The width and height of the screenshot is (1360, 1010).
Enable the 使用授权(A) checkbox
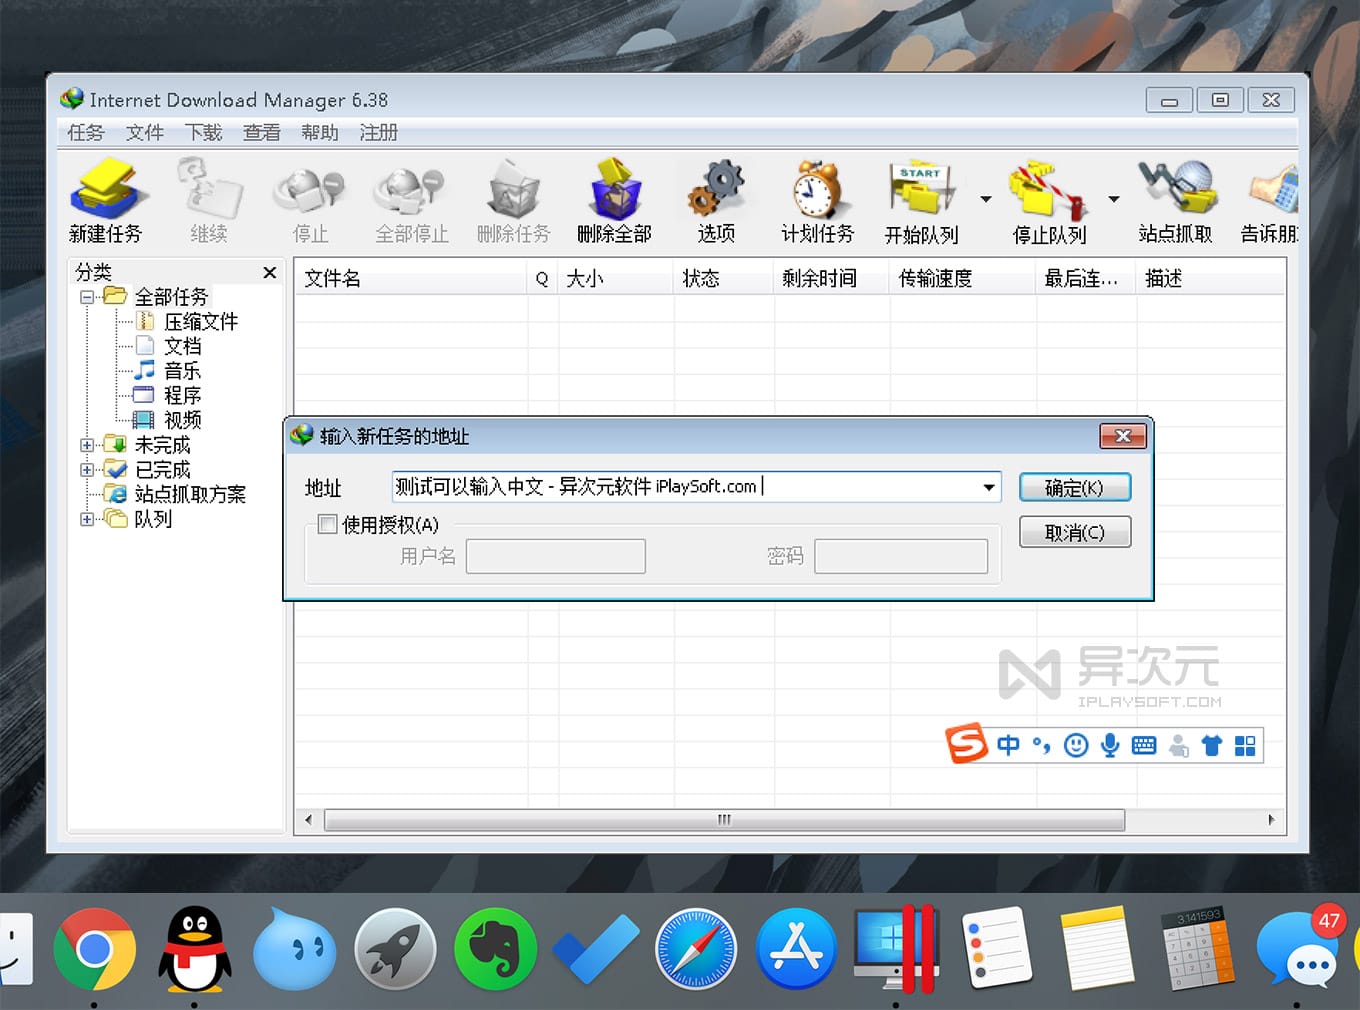tap(327, 524)
